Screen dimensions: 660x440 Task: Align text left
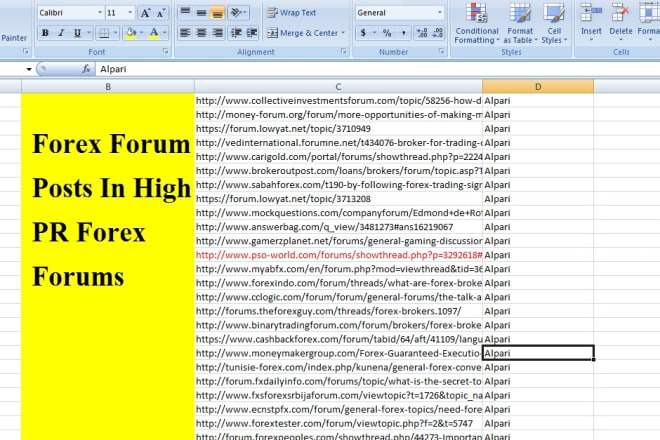click(185, 32)
